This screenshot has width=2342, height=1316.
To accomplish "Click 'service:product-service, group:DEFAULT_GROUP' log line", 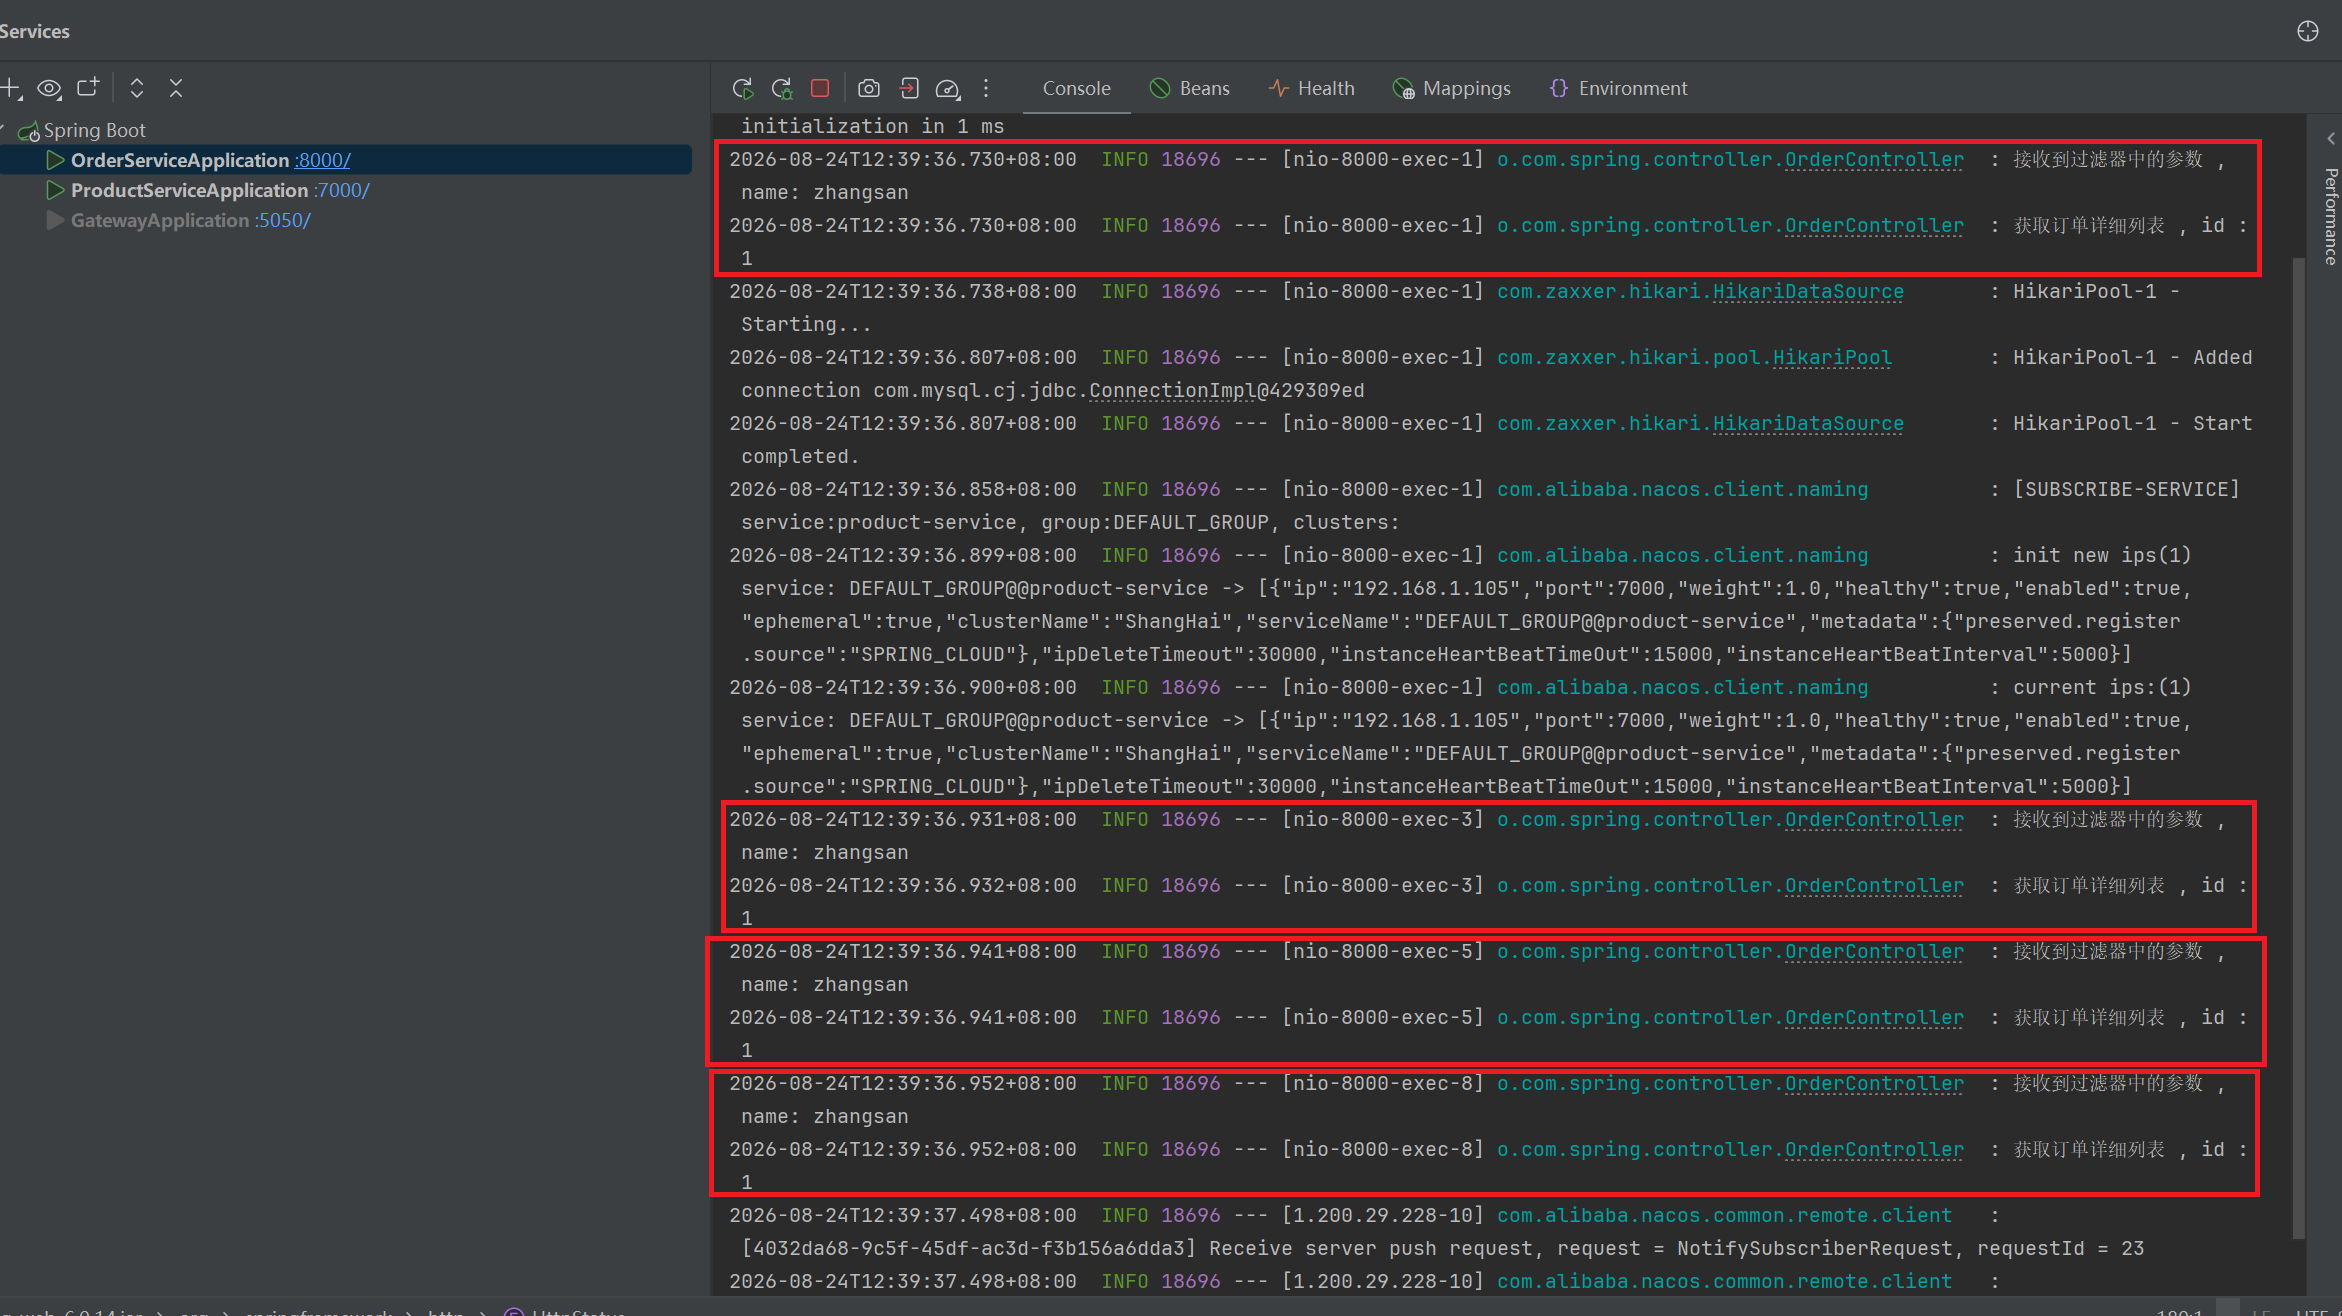I will [1070, 523].
